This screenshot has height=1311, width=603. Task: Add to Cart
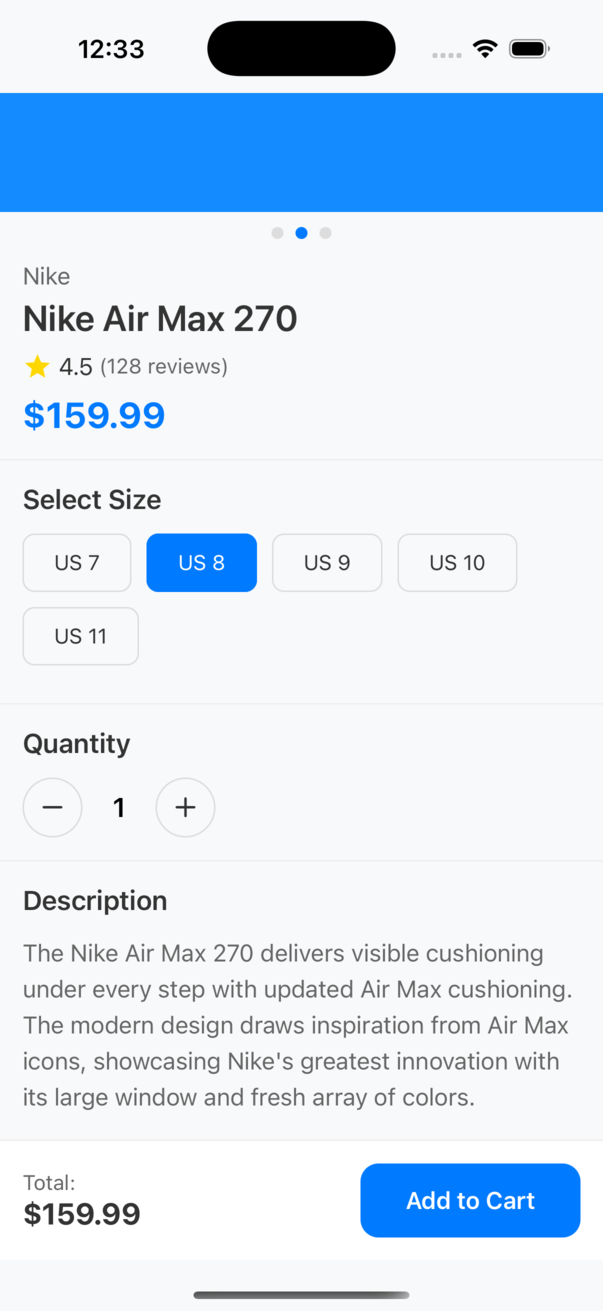pyautogui.click(x=470, y=1200)
